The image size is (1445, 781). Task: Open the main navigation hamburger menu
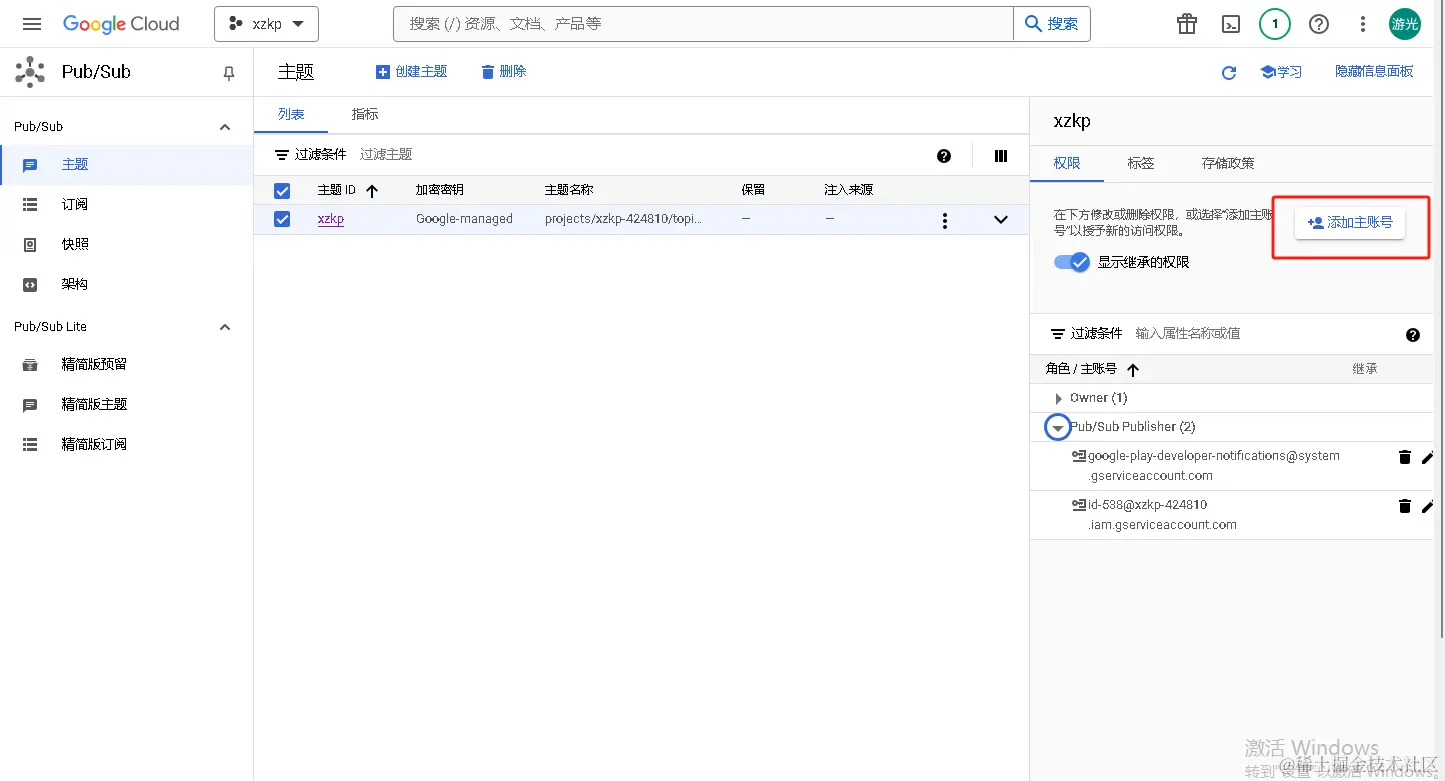(x=32, y=24)
